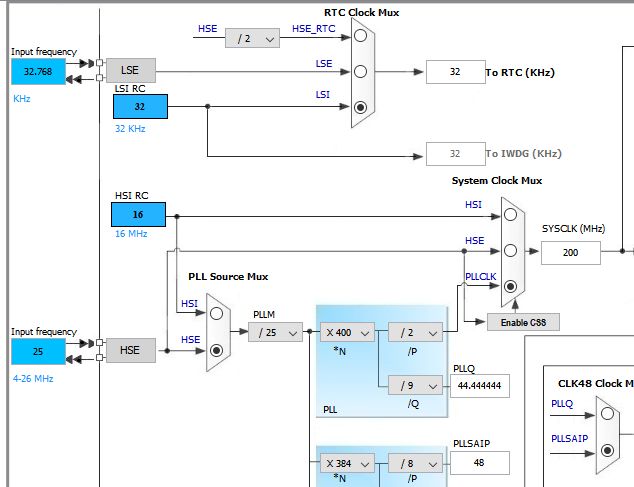Choose HSI in PLL Source Mux
The width and height of the screenshot is (634, 487).
click(x=216, y=313)
